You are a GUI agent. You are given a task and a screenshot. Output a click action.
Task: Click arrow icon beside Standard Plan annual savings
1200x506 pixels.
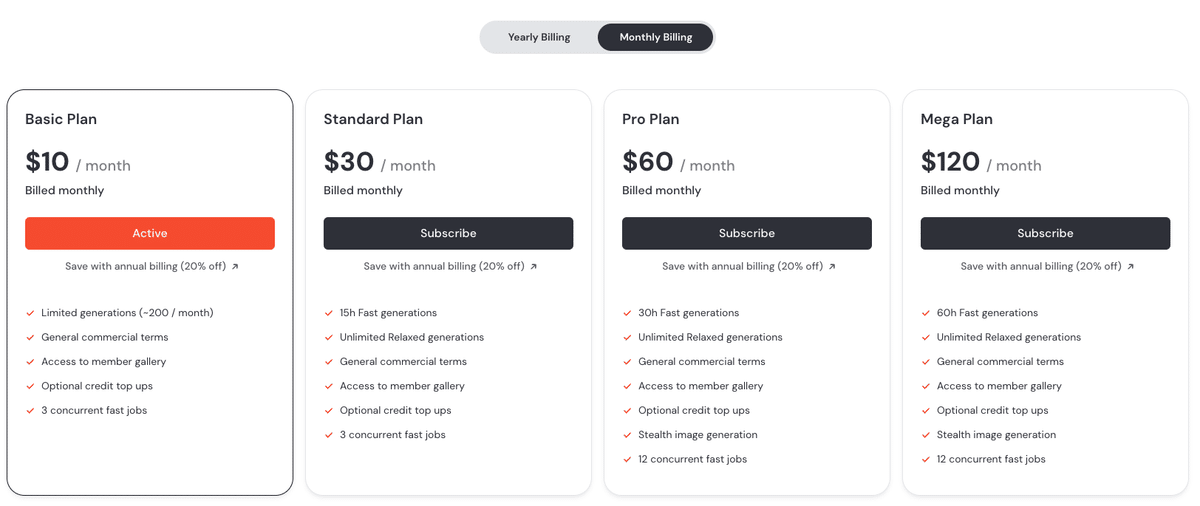point(534,267)
